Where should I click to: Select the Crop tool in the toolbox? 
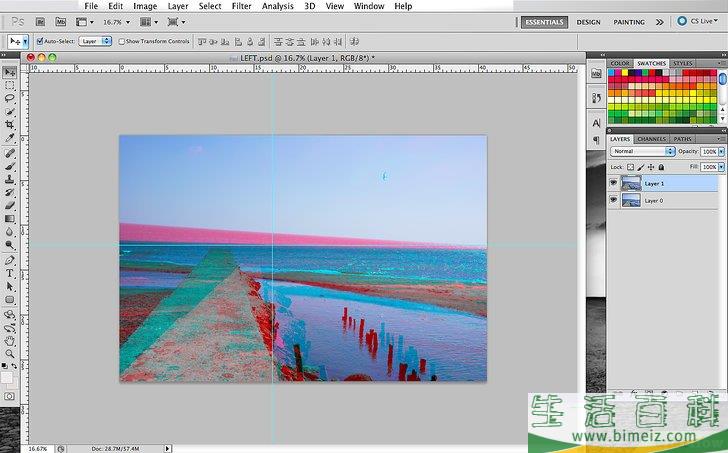click(x=10, y=125)
